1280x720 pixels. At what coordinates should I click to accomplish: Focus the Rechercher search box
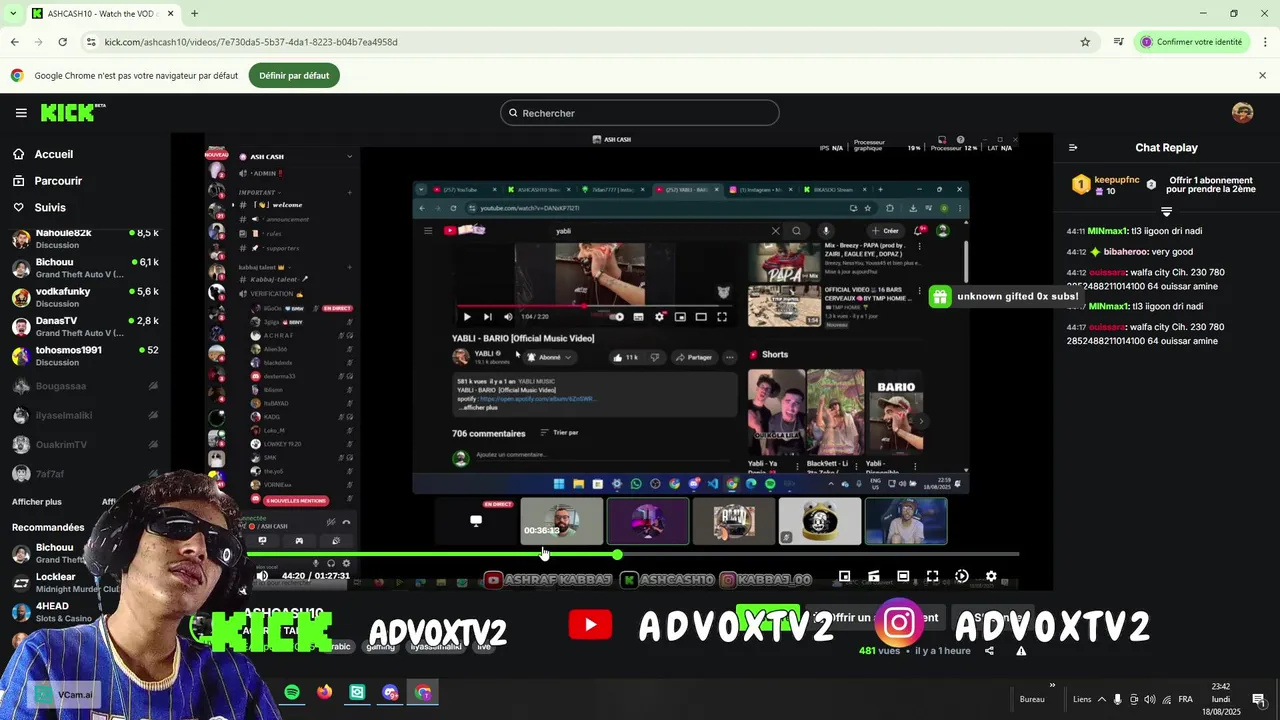(x=640, y=113)
